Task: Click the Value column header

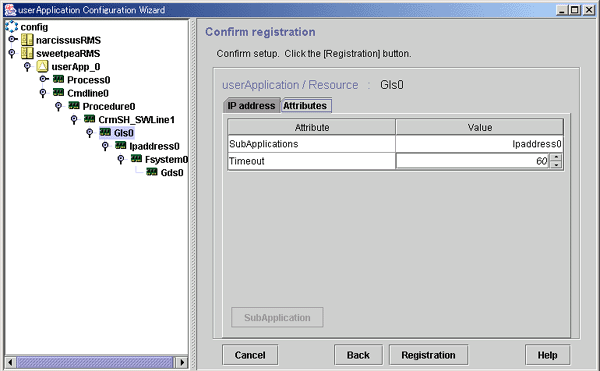Action: click(479, 127)
